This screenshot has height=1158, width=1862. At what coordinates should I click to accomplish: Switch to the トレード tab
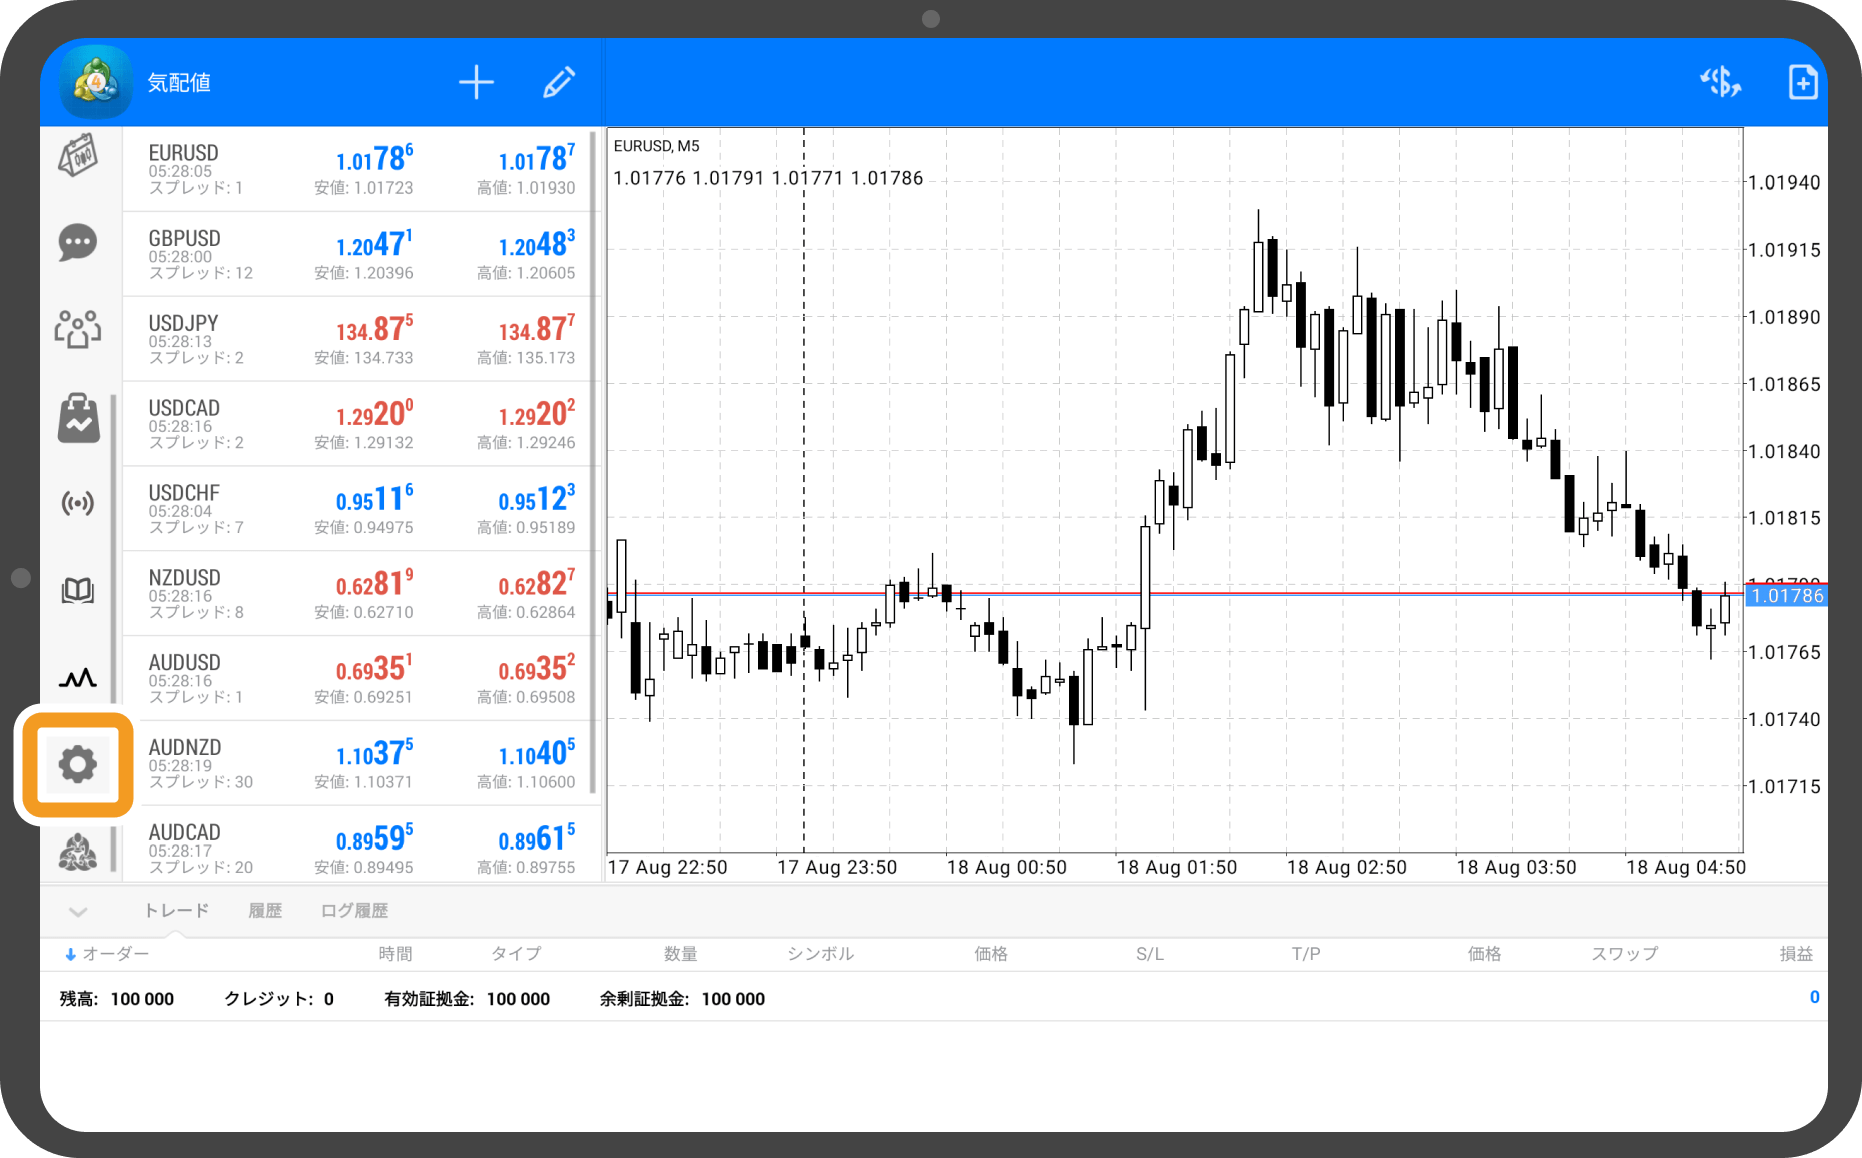[177, 910]
